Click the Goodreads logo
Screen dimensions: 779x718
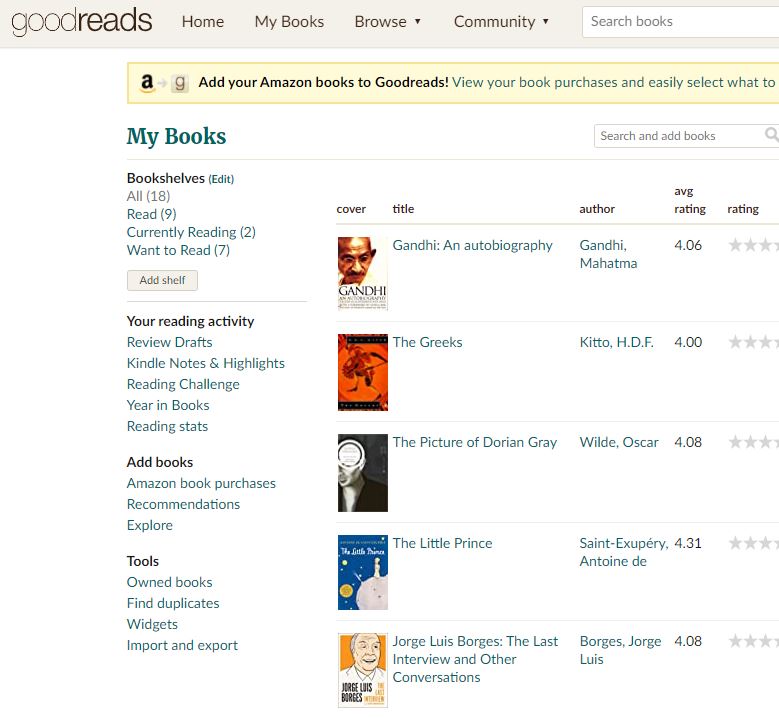81,22
